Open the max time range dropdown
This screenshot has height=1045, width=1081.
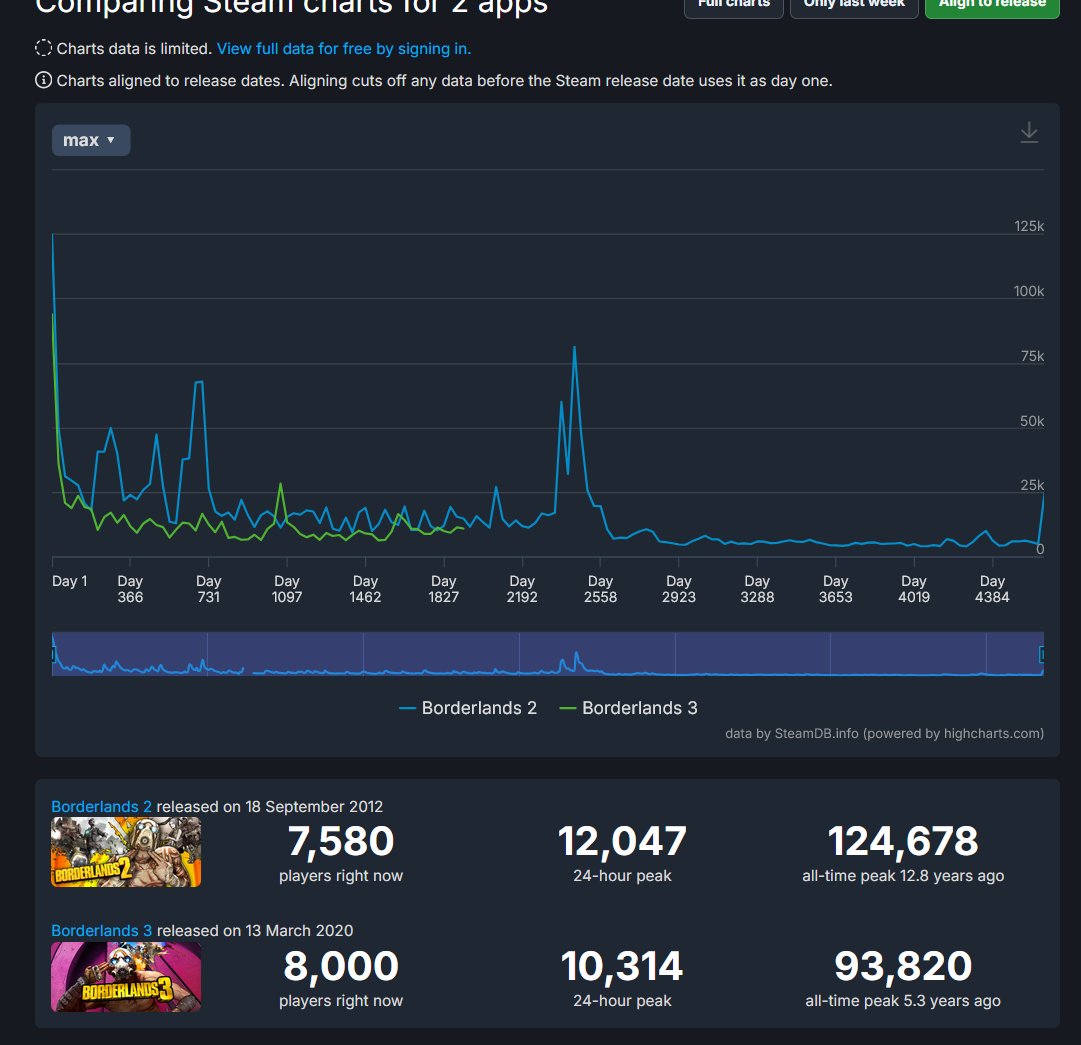(x=91, y=141)
